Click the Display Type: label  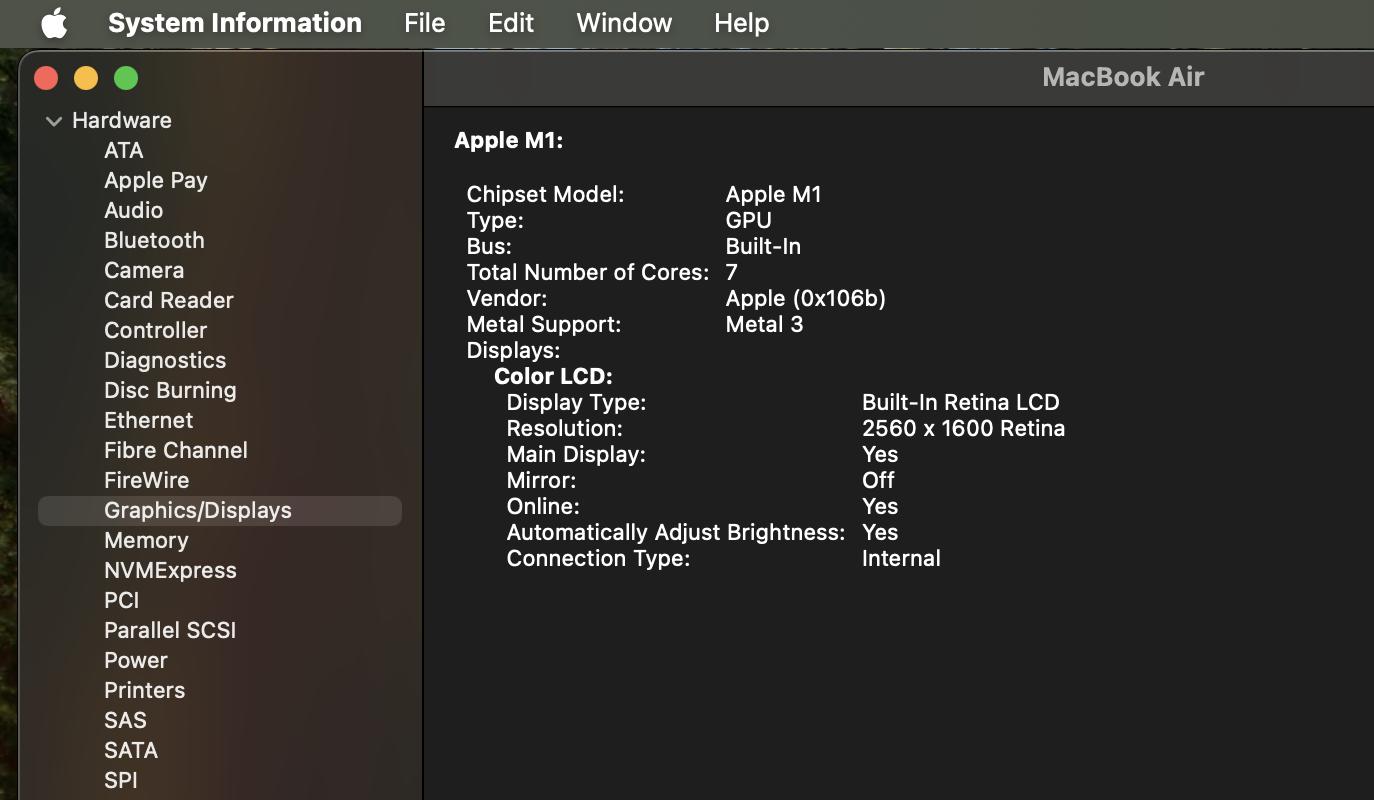pyautogui.click(x=576, y=402)
